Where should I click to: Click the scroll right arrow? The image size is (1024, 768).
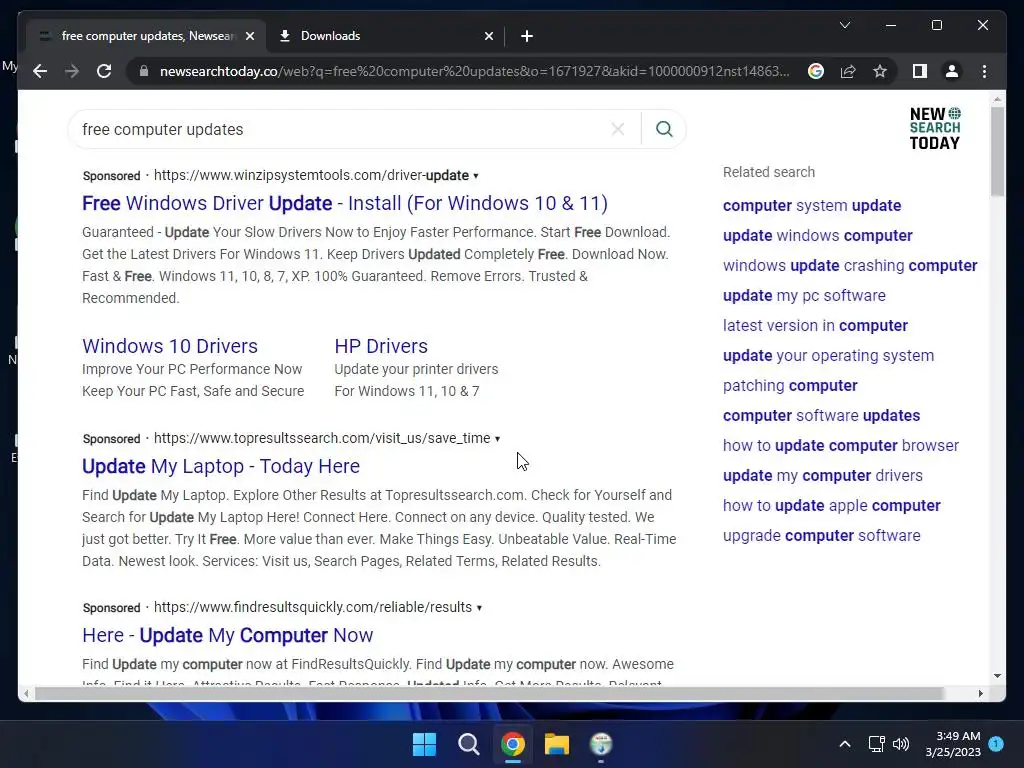[x=980, y=694]
